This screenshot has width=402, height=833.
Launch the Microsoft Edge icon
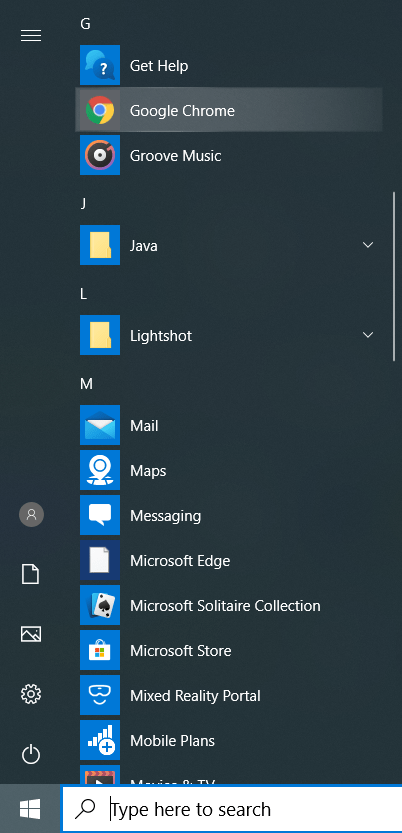click(x=100, y=560)
